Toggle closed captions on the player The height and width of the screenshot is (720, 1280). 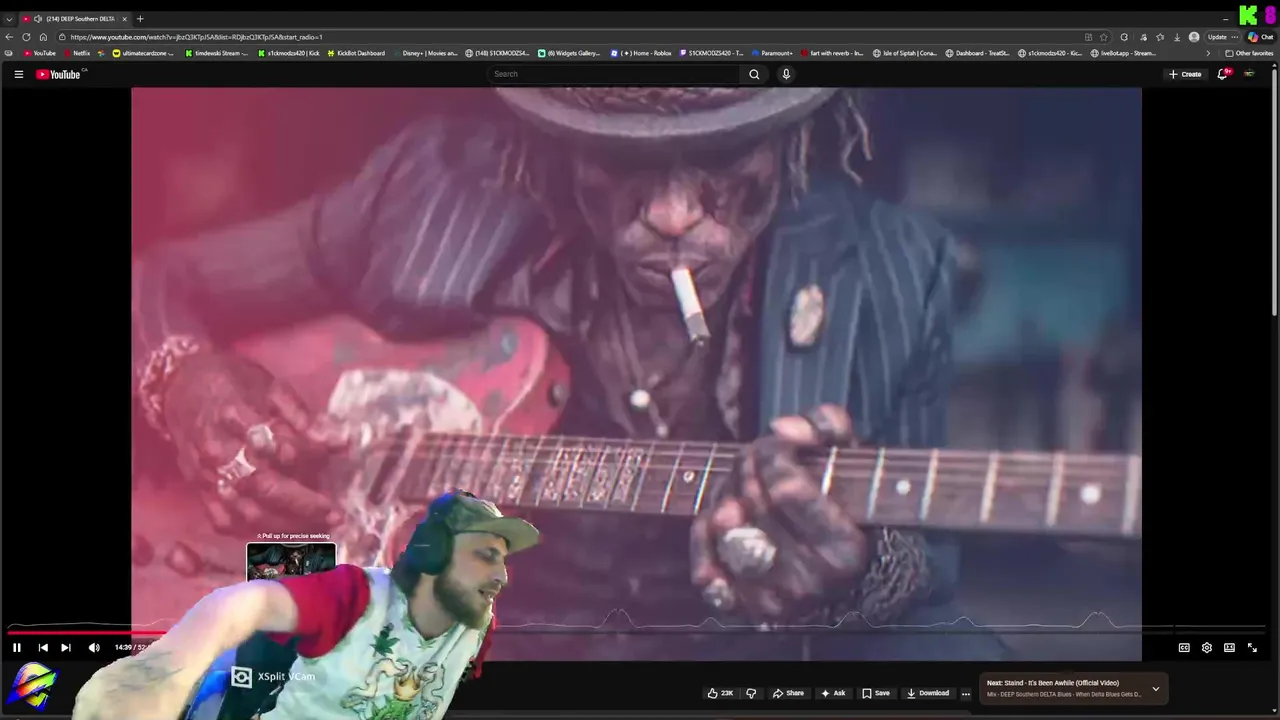click(x=1184, y=648)
